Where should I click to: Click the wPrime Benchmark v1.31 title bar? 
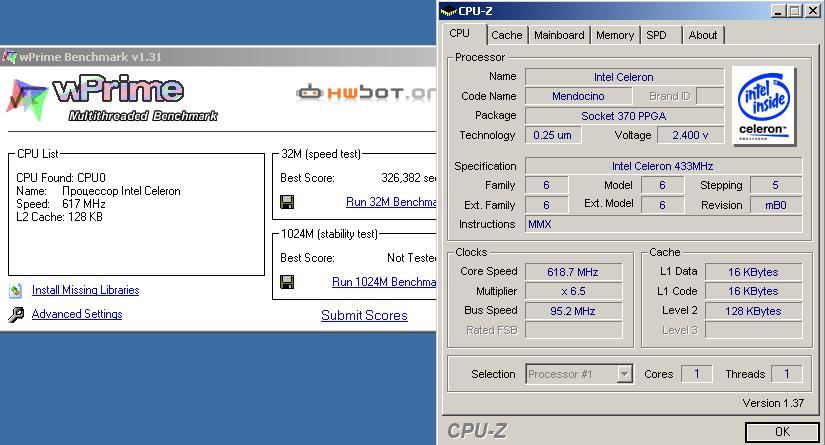[x=218, y=56]
